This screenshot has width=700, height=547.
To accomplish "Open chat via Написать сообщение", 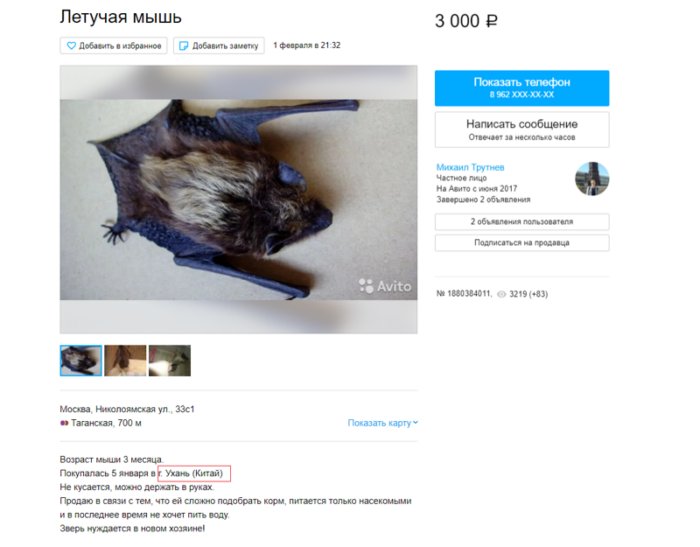I will pos(521,129).
